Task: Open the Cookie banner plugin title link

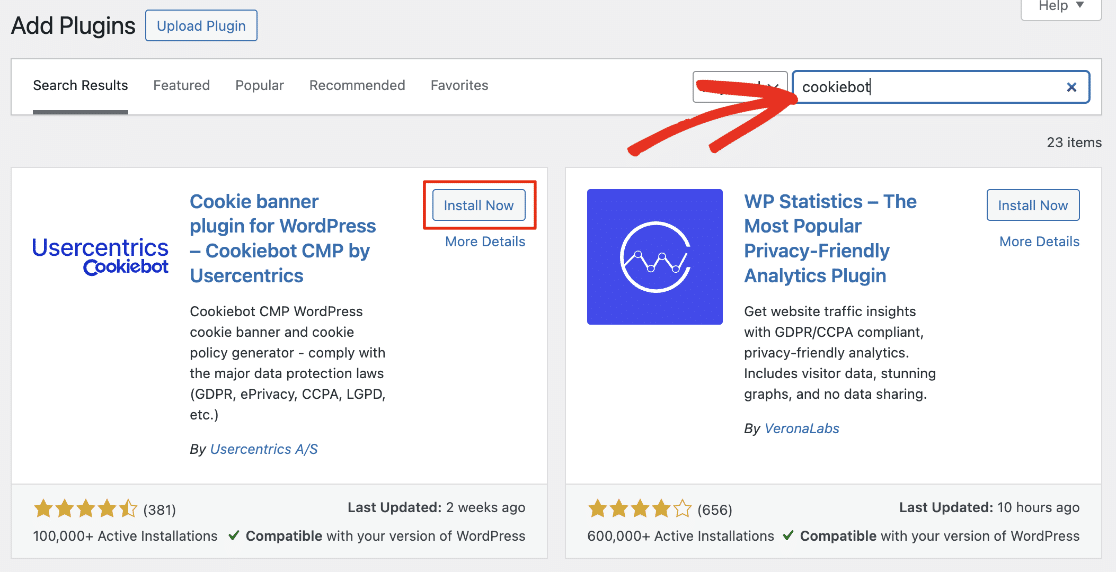Action: (283, 238)
